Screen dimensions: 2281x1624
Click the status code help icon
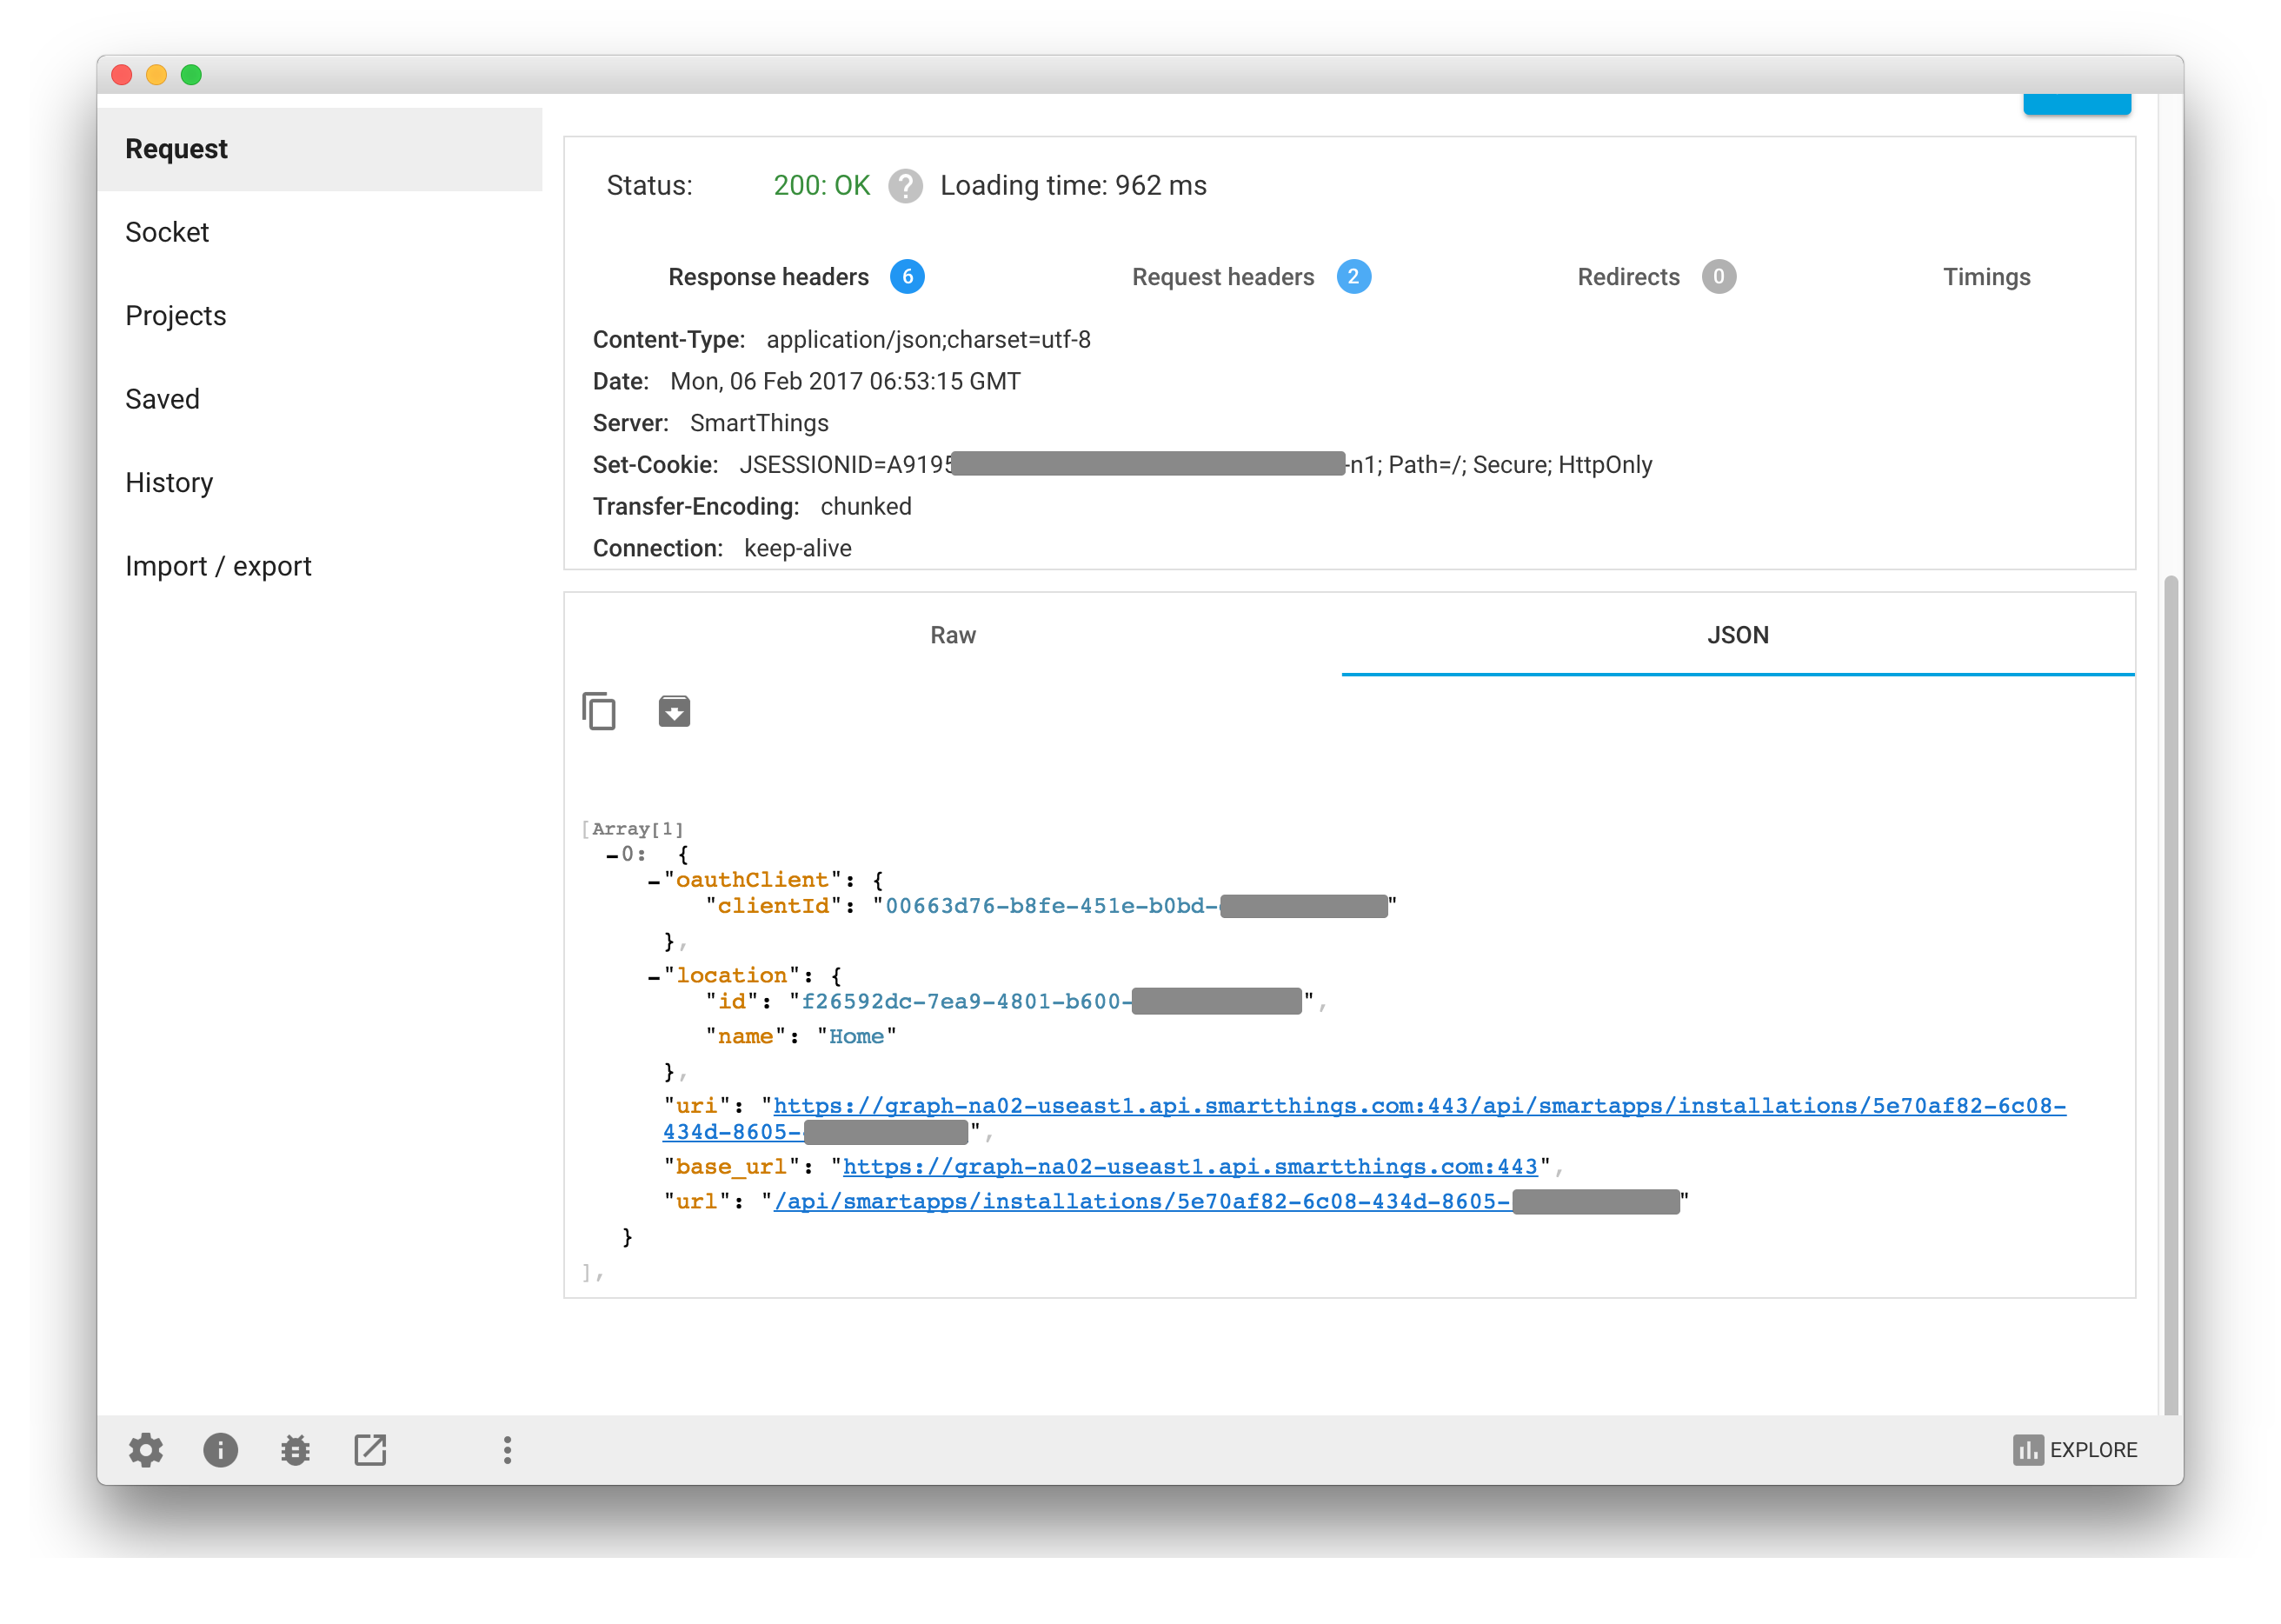tap(905, 186)
